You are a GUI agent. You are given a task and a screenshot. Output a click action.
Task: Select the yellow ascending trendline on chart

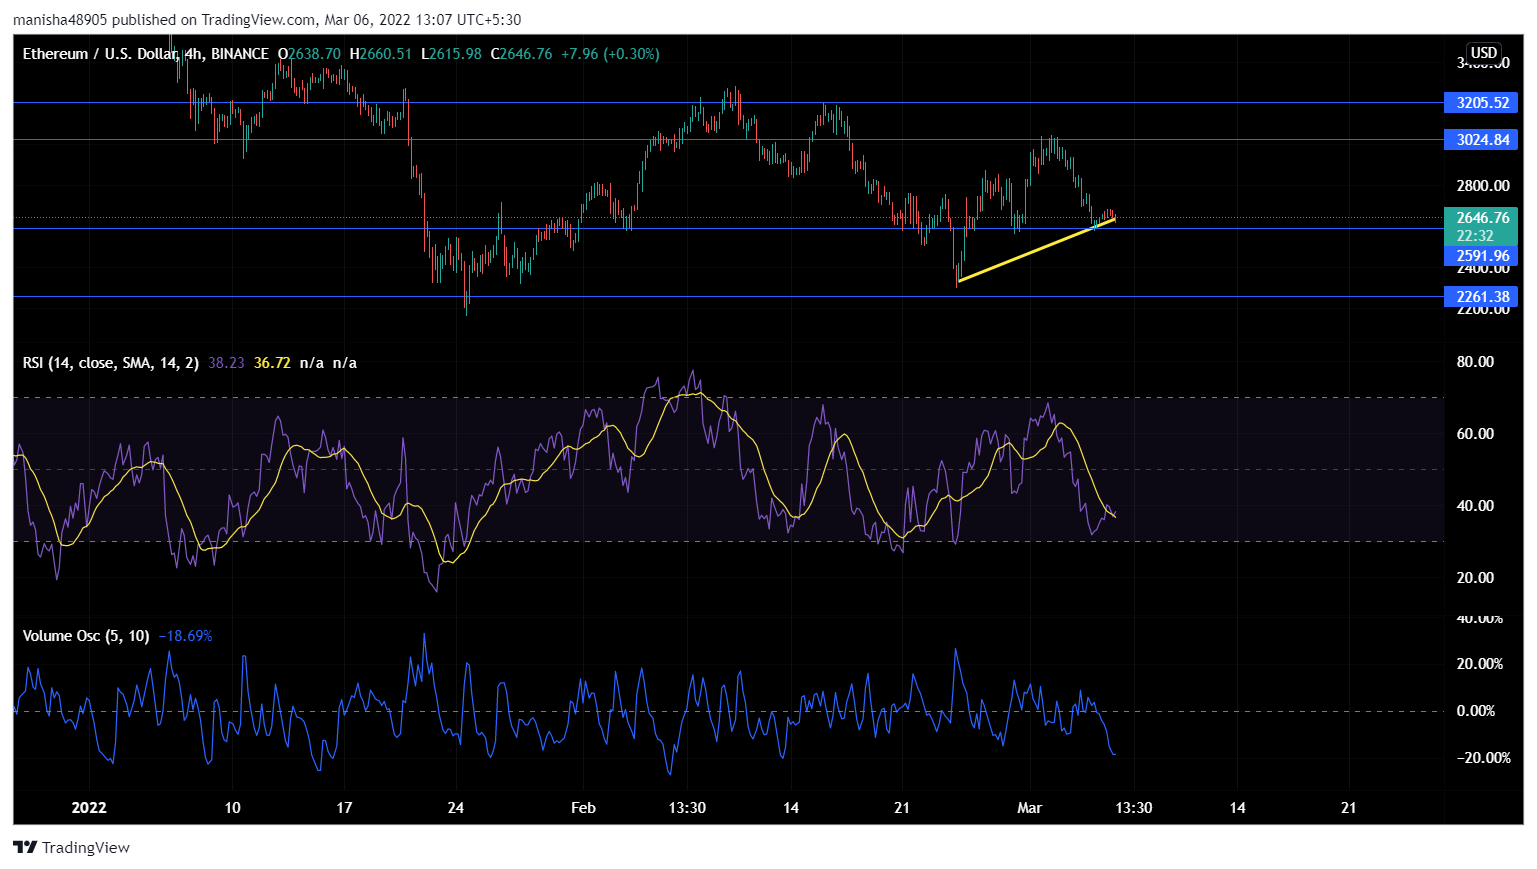[x=1030, y=252]
